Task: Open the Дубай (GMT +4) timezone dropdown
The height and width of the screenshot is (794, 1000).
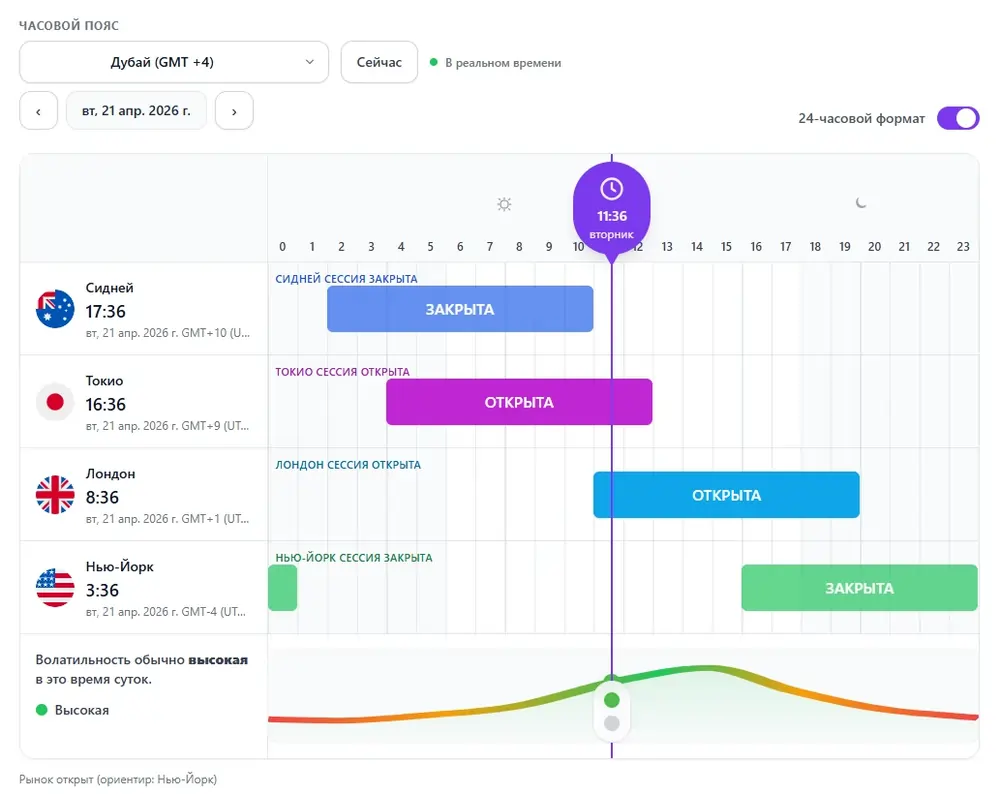Action: tap(174, 62)
